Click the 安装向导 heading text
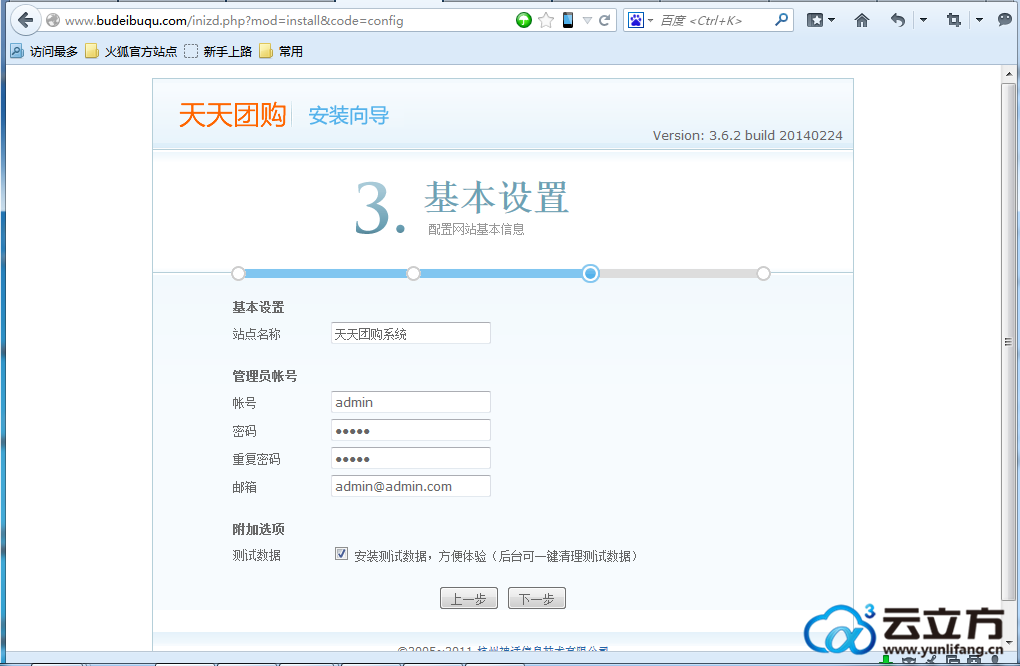Screen dimensions: 1020x666 pos(349,115)
